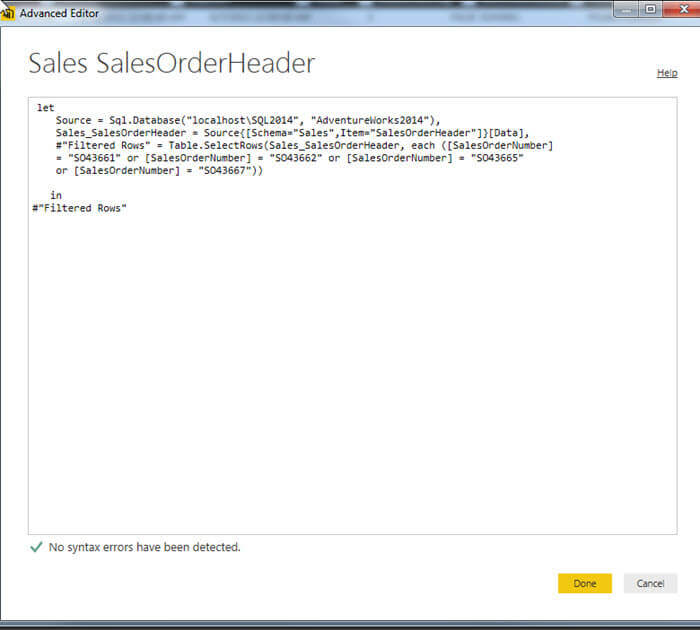700x630 pixels.
Task: Click the Advanced Editor title bar text
Action: pyautogui.click(x=59, y=13)
